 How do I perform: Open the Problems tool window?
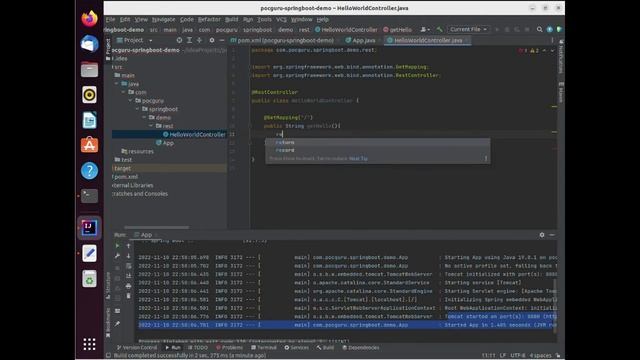click(x=229, y=347)
